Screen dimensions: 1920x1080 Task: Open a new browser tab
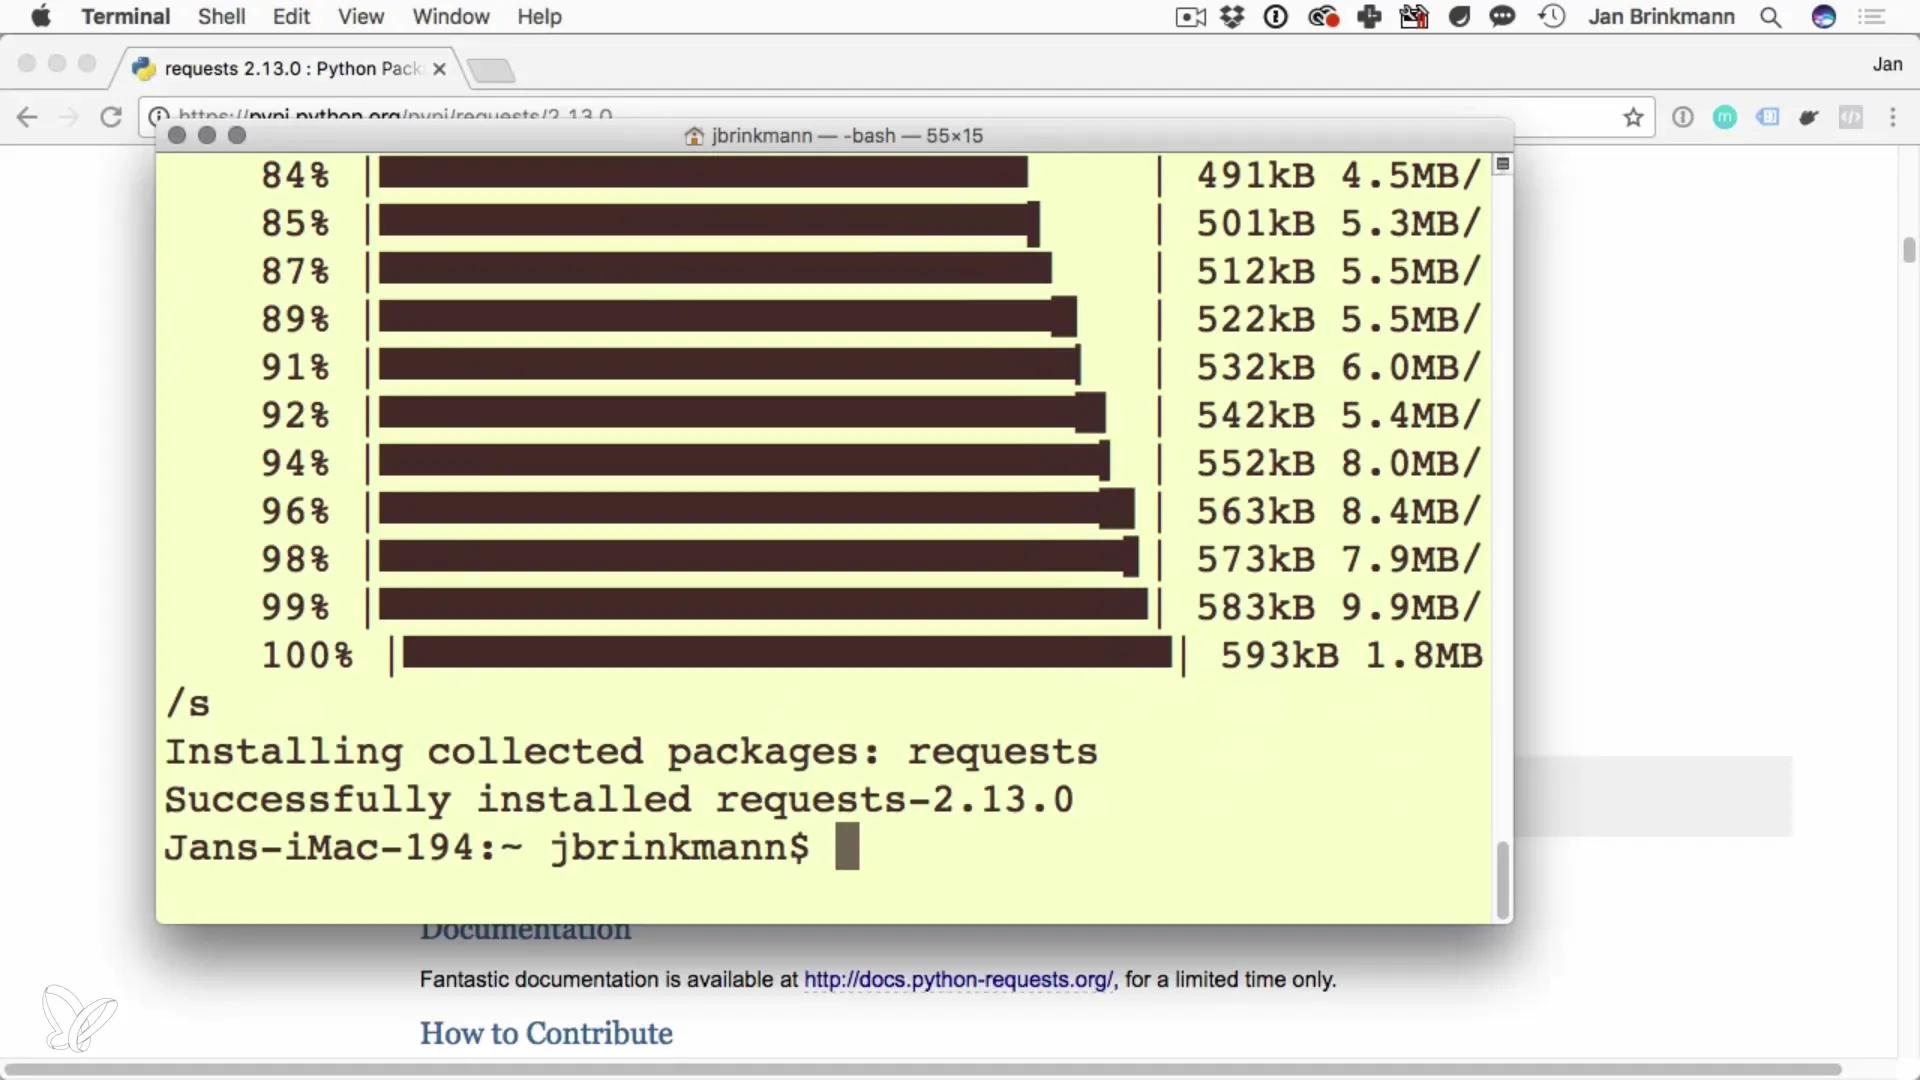click(491, 70)
